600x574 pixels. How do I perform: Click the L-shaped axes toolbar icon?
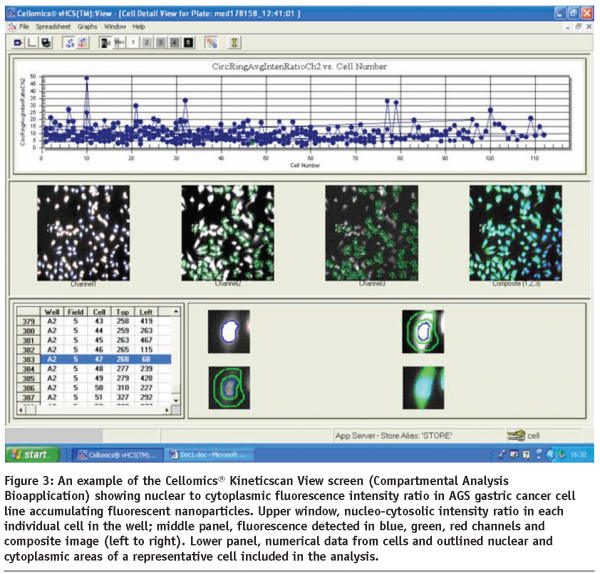coord(32,42)
